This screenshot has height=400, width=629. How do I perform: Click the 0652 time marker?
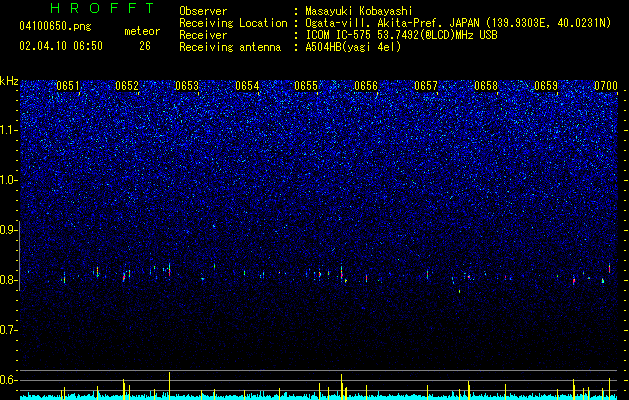pyautogui.click(x=127, y=86)
